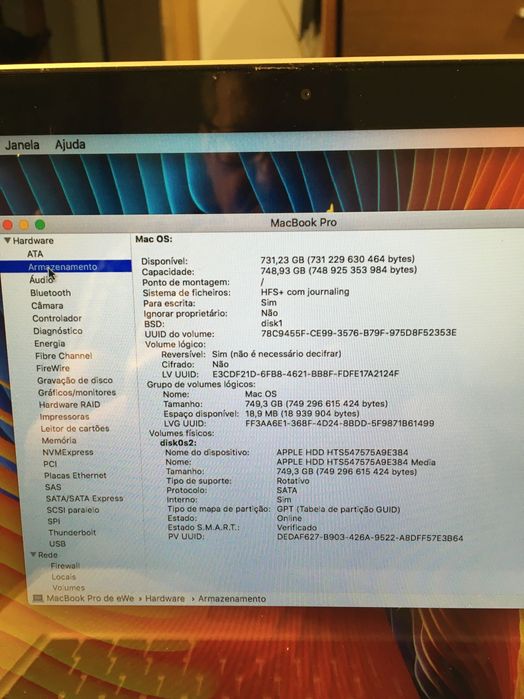Select SATA/SATA Express item
Viewport: 524px width, 699px height.
point(84,498)
